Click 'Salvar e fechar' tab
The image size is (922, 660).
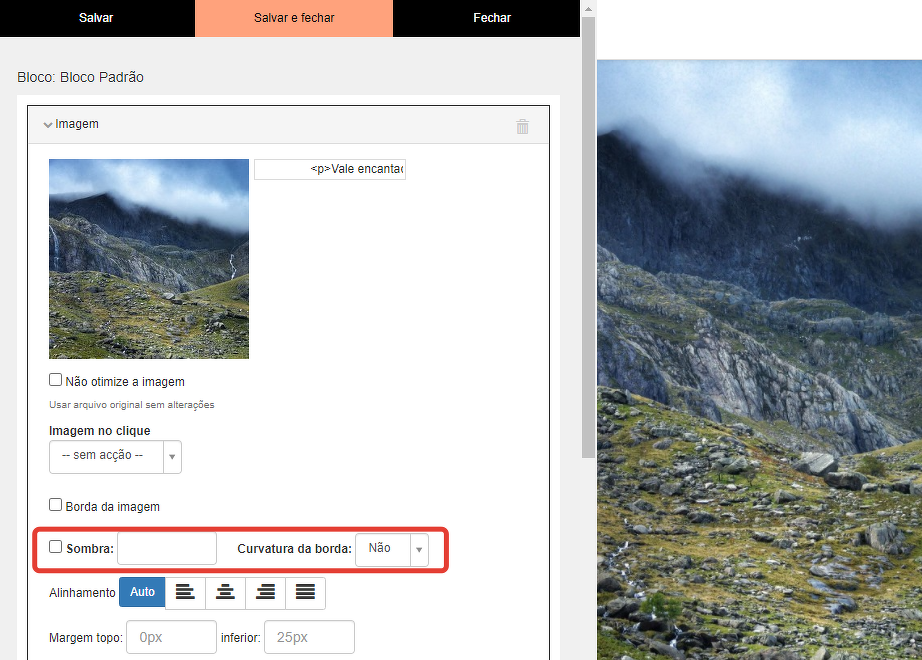294,18
